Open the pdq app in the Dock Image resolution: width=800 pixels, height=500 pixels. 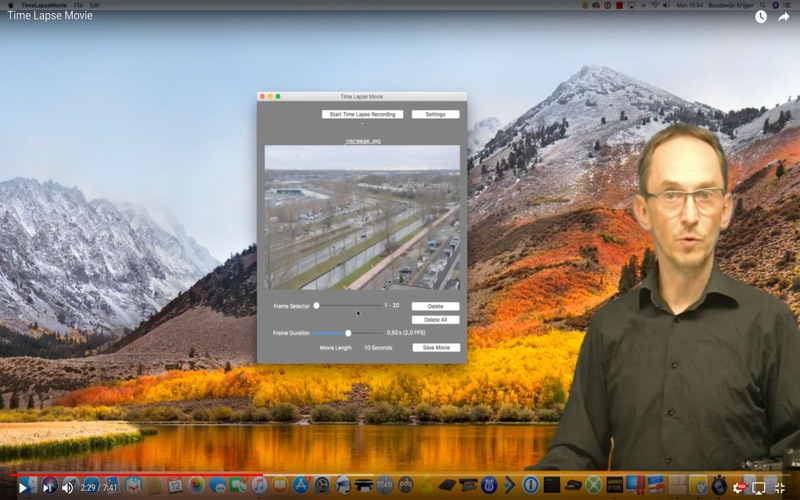405,485
